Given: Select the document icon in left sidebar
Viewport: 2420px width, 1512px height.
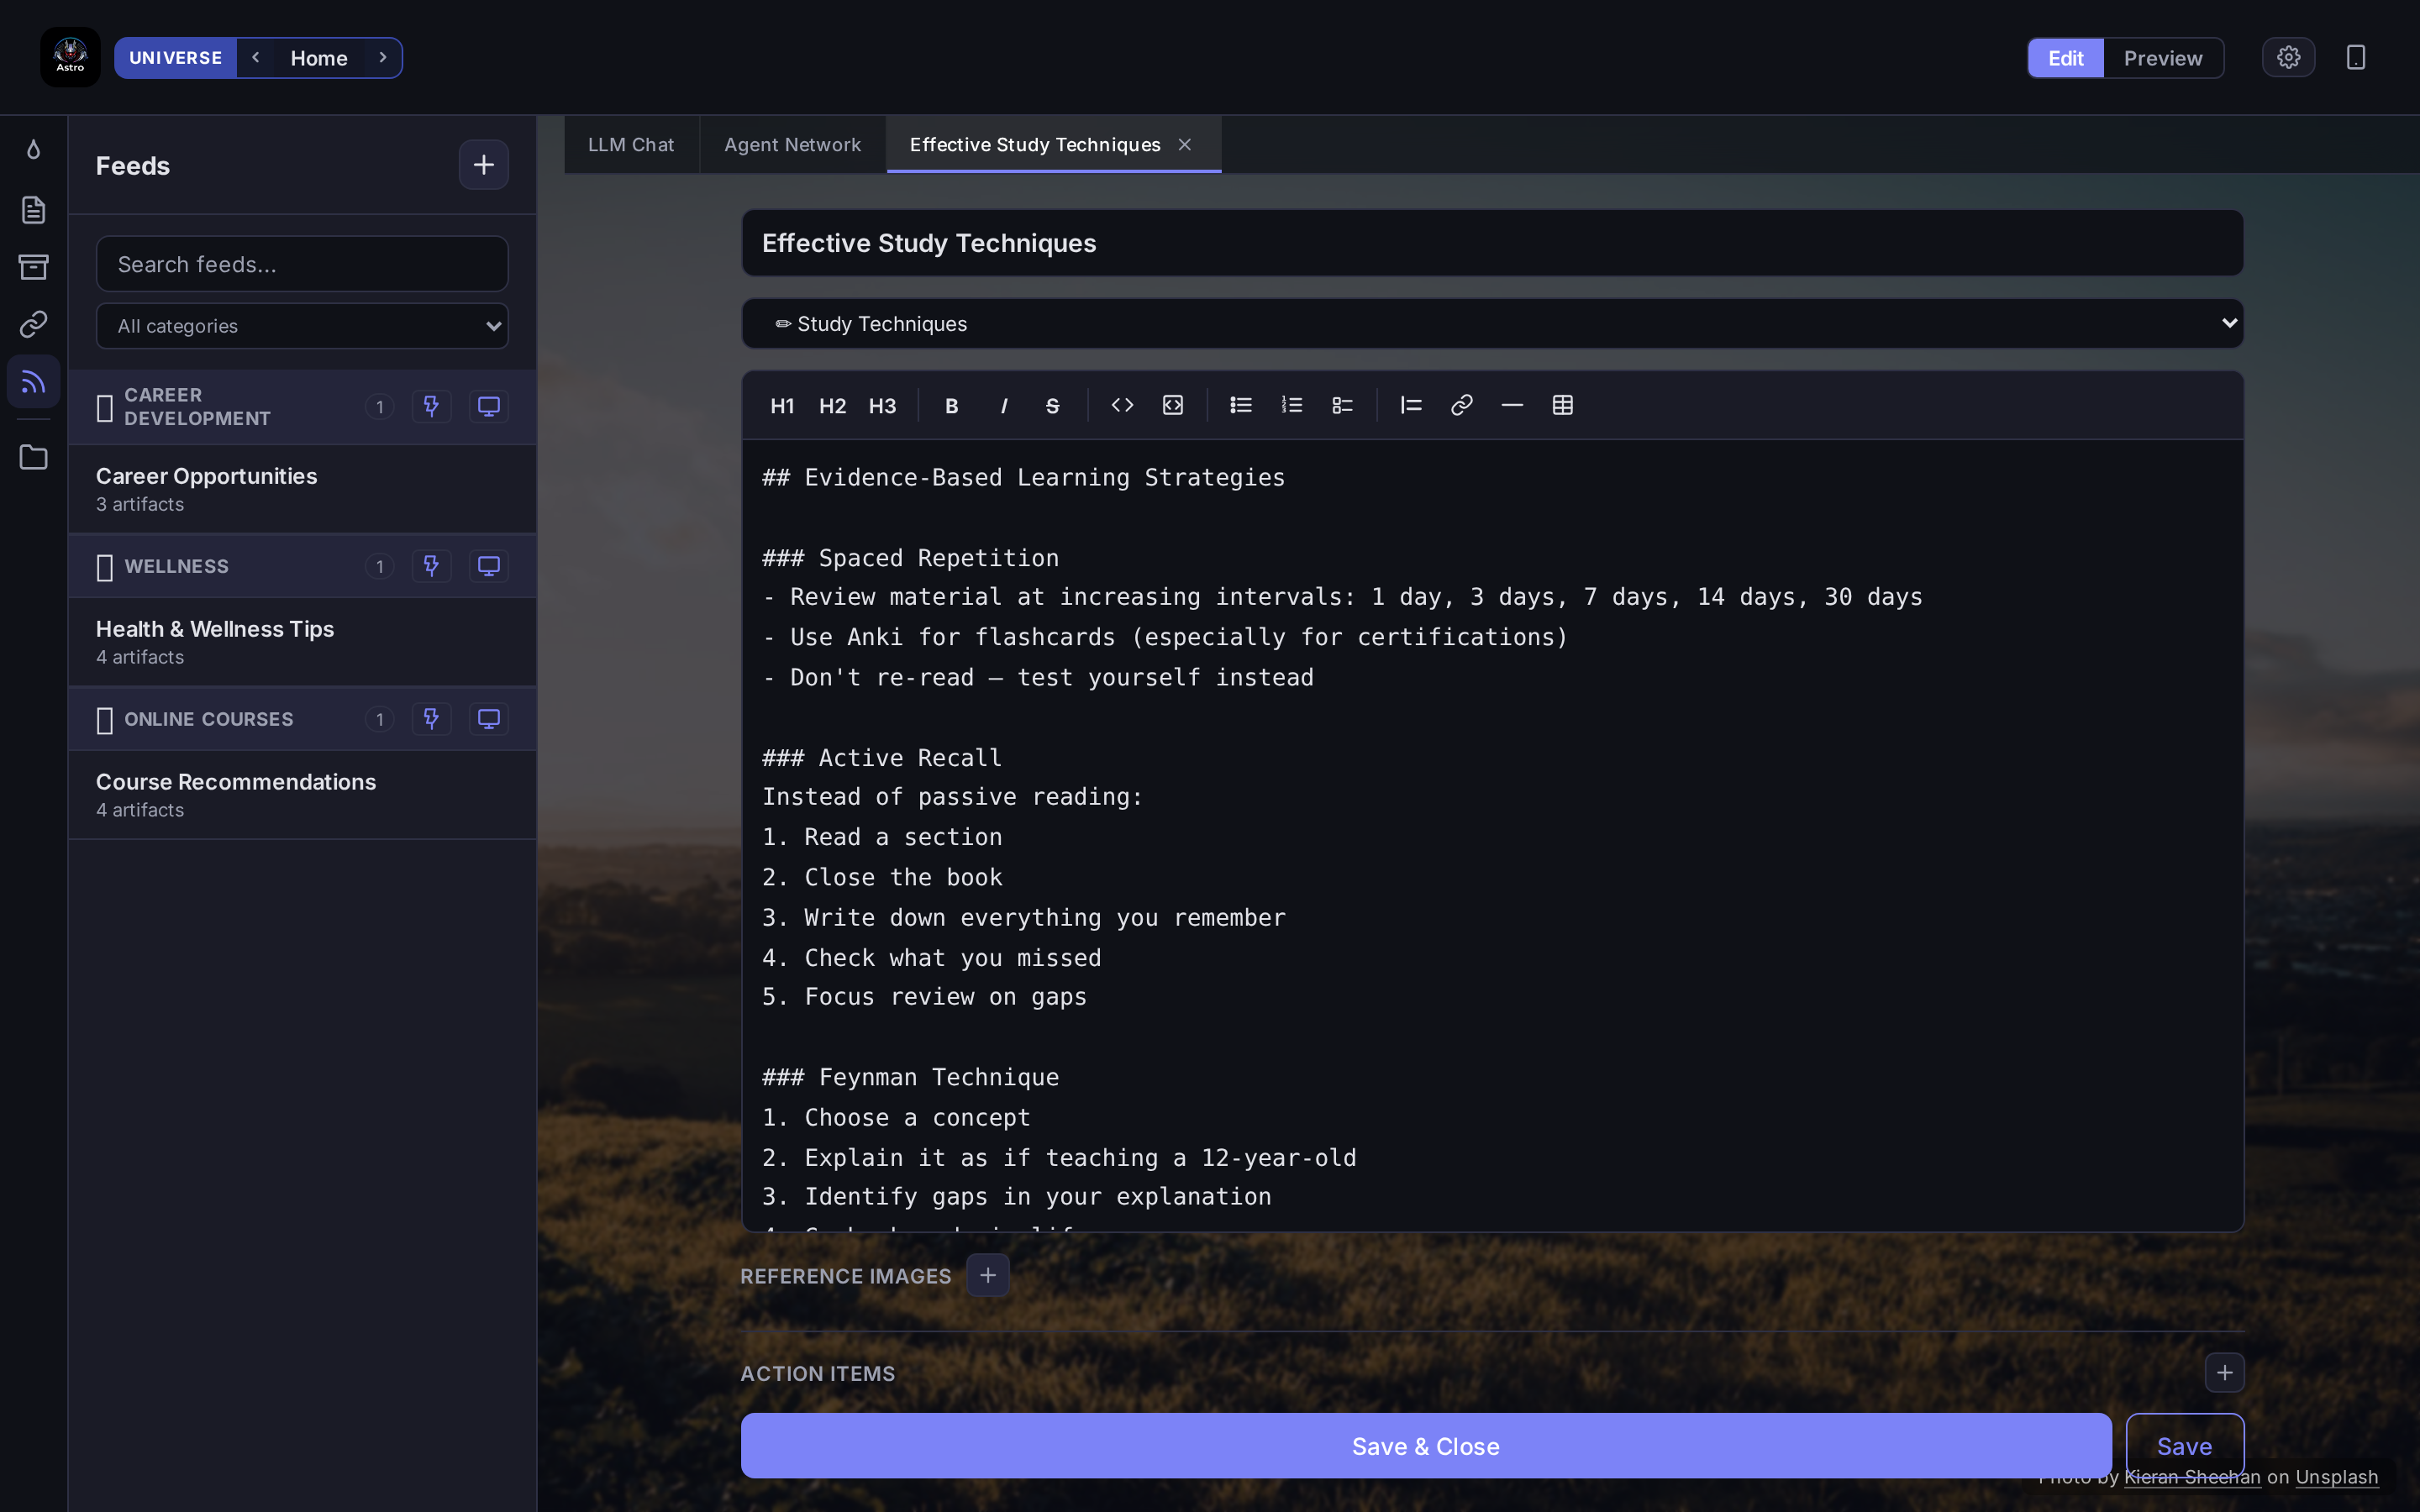Looking at the screenshot, I should pos(33,209).
